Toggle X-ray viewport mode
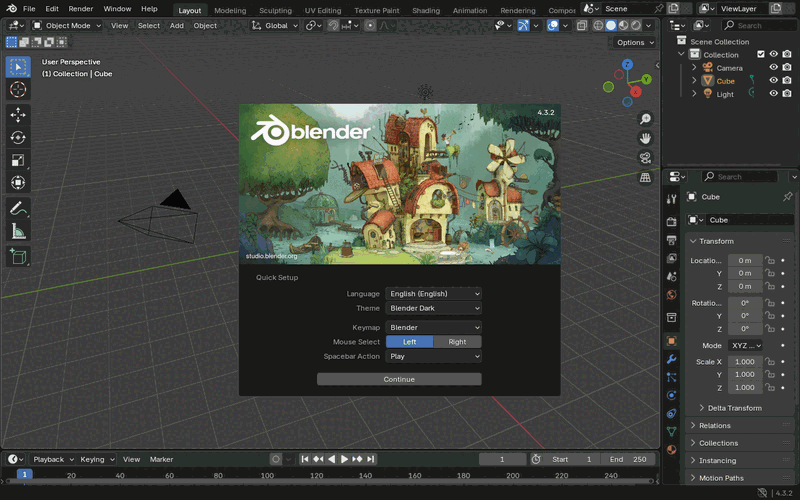800x500 pixels. [582, 26]
